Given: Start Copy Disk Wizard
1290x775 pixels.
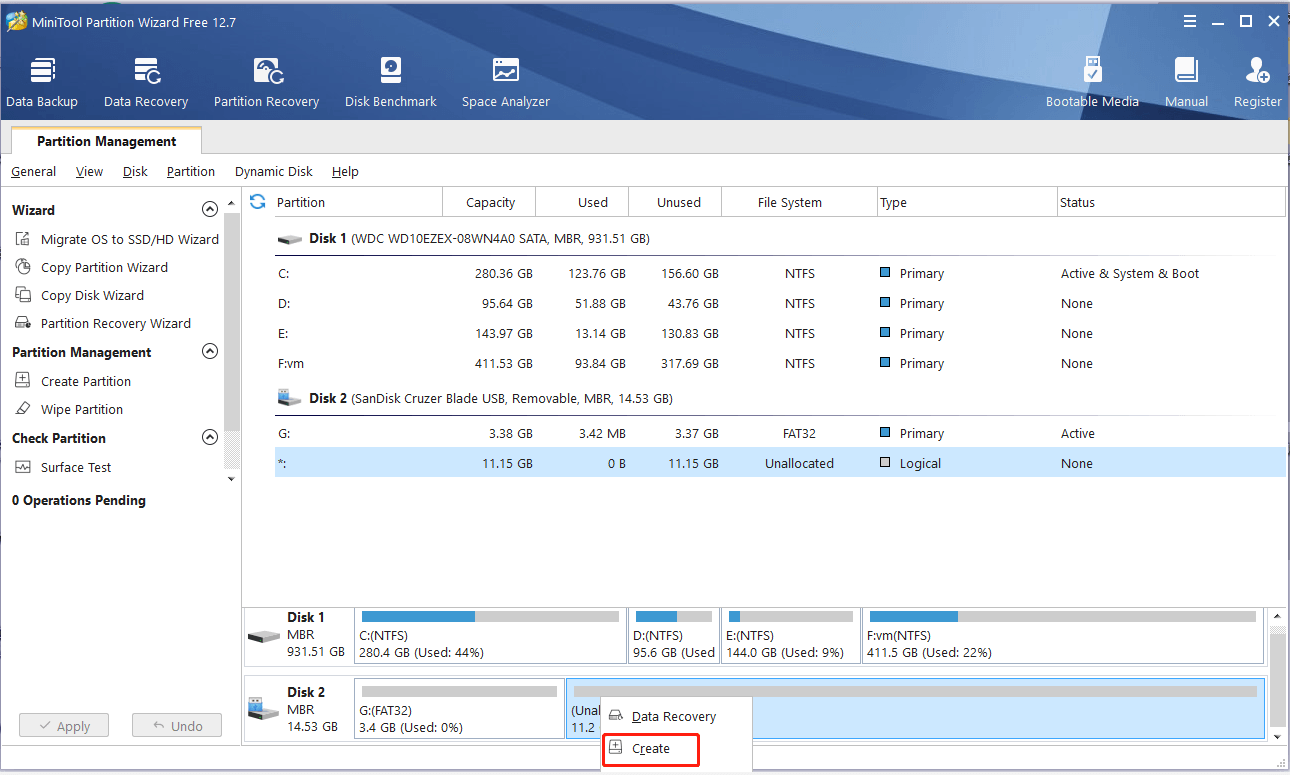Looking at the screenshot, I should point(92,295).
